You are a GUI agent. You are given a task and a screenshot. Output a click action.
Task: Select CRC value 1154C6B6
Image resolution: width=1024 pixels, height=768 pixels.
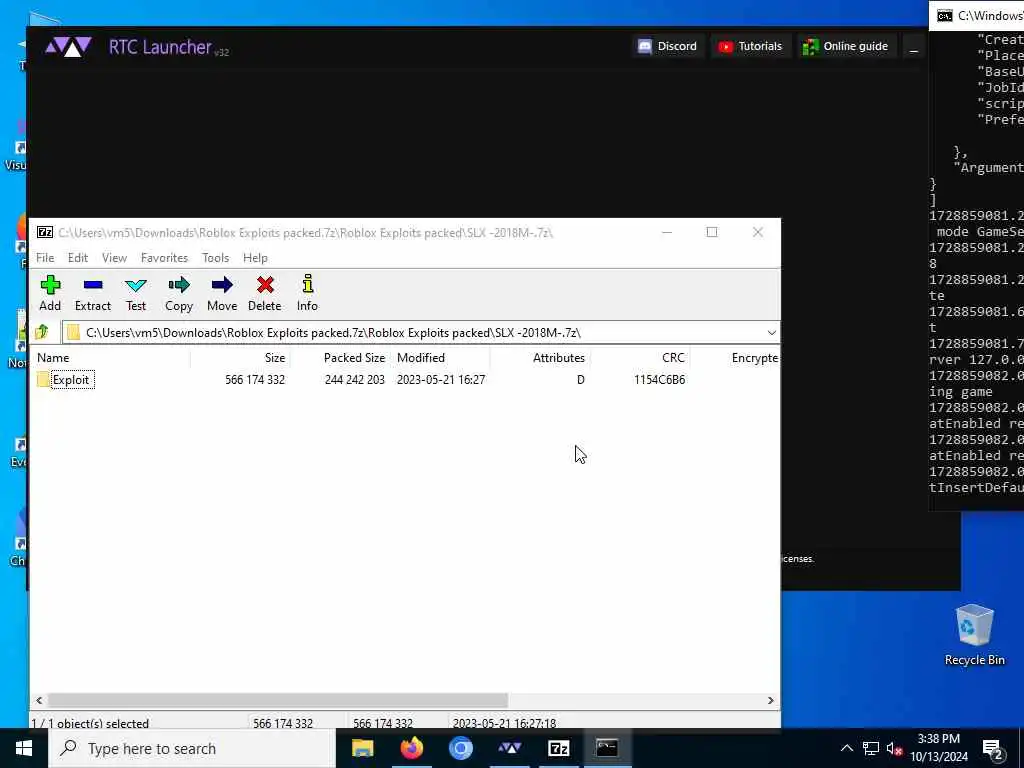click(660, 380)
